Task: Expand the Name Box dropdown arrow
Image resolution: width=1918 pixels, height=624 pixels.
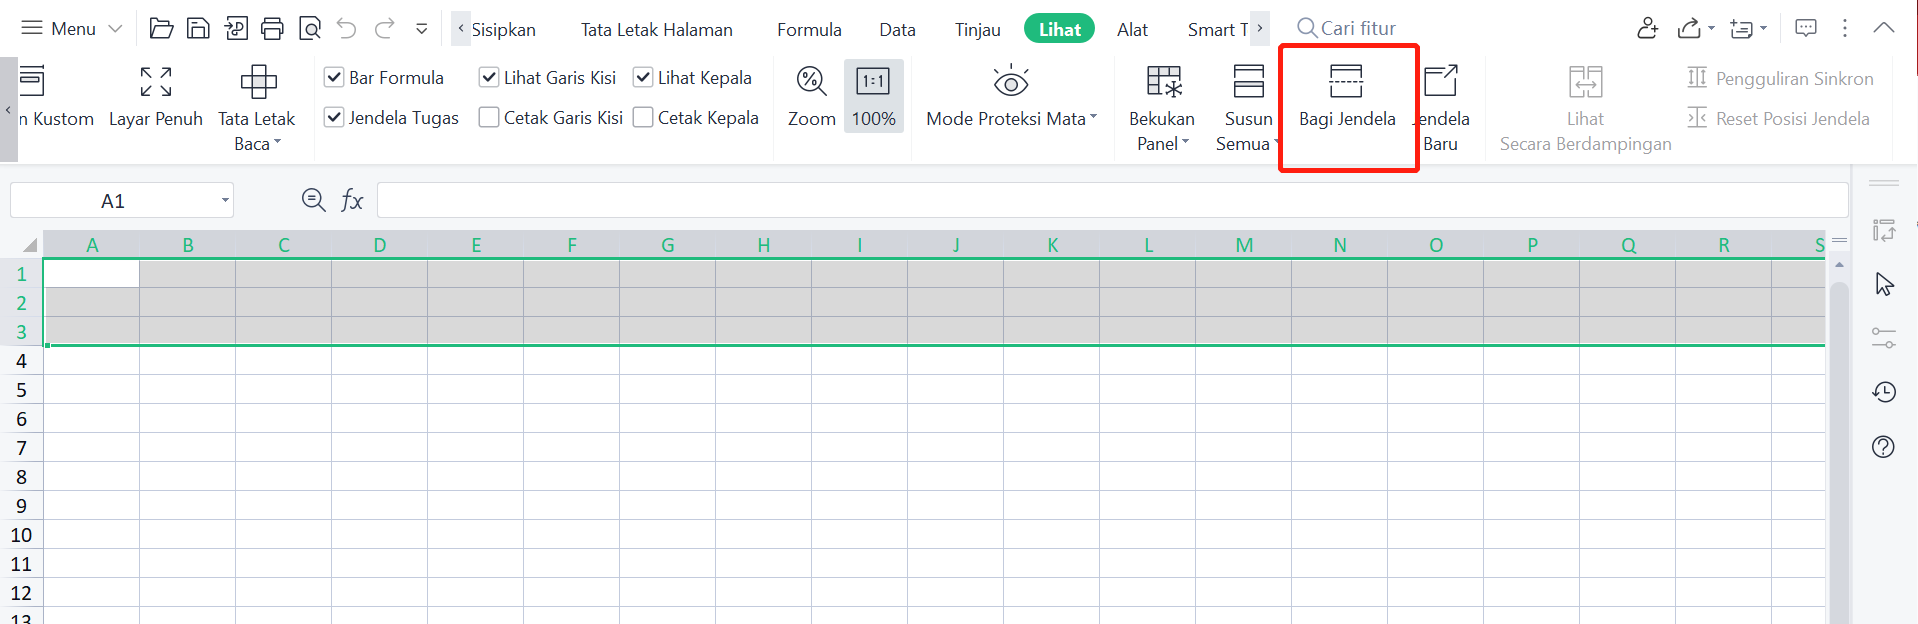Action: click(x=225, y=201)
